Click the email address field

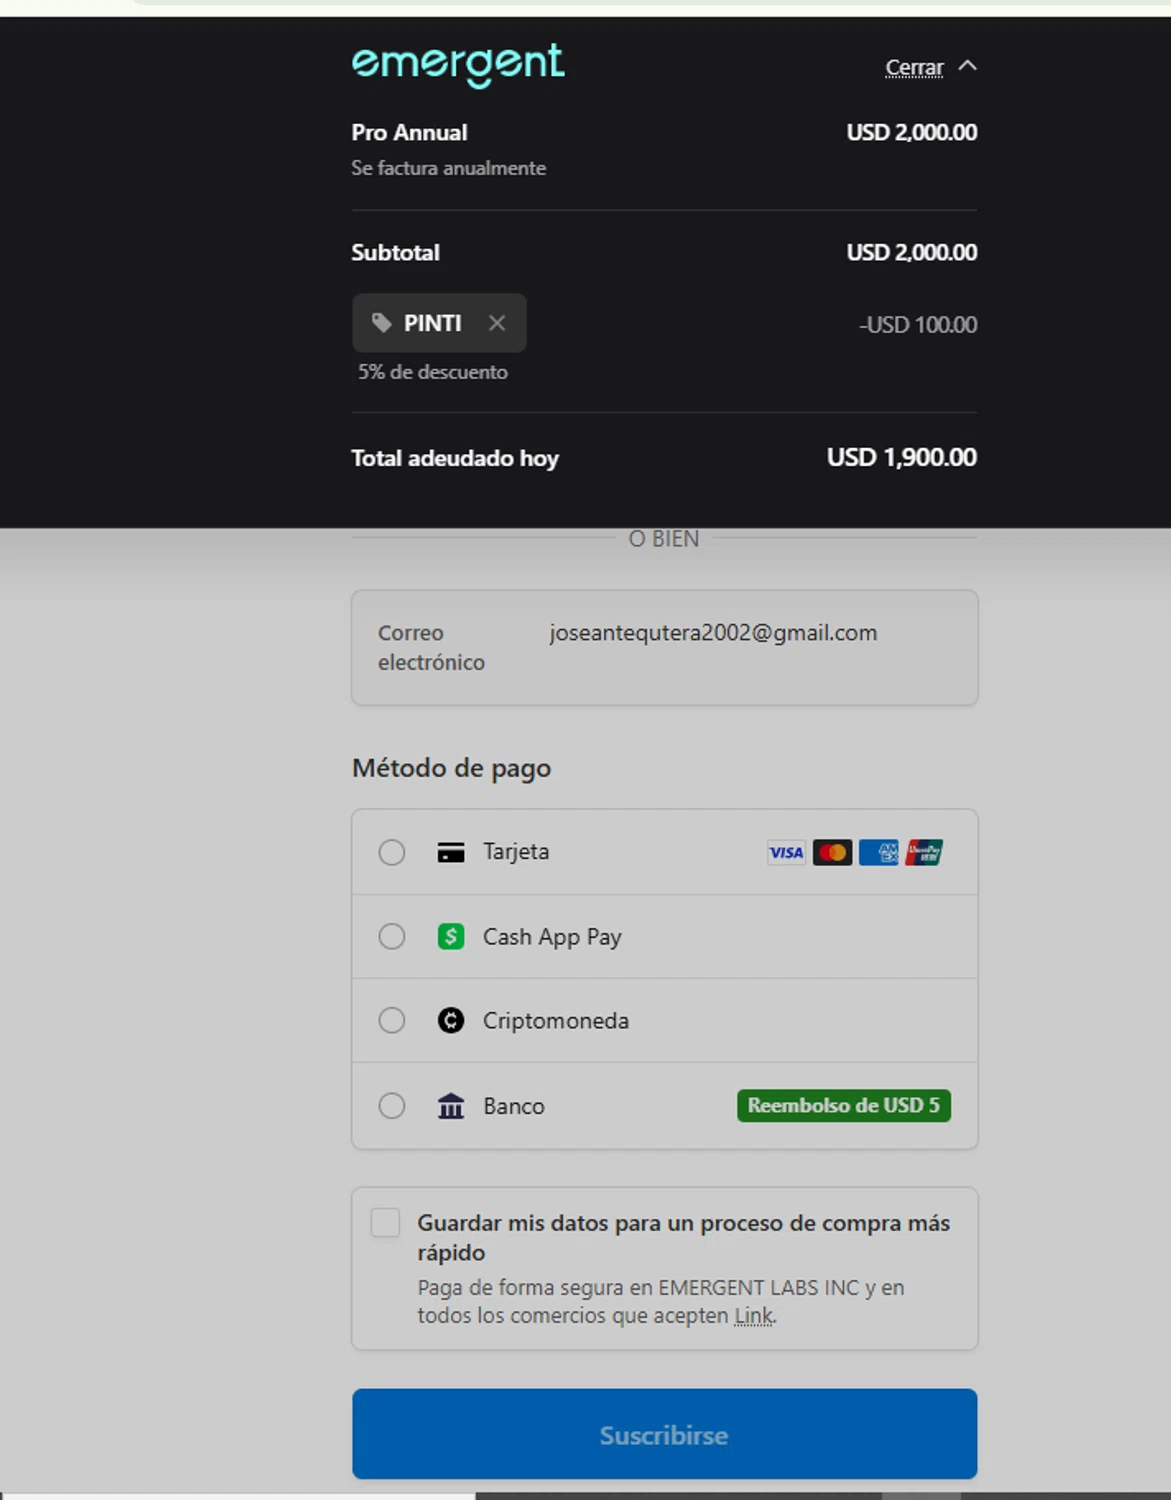[x=664, y=648]
